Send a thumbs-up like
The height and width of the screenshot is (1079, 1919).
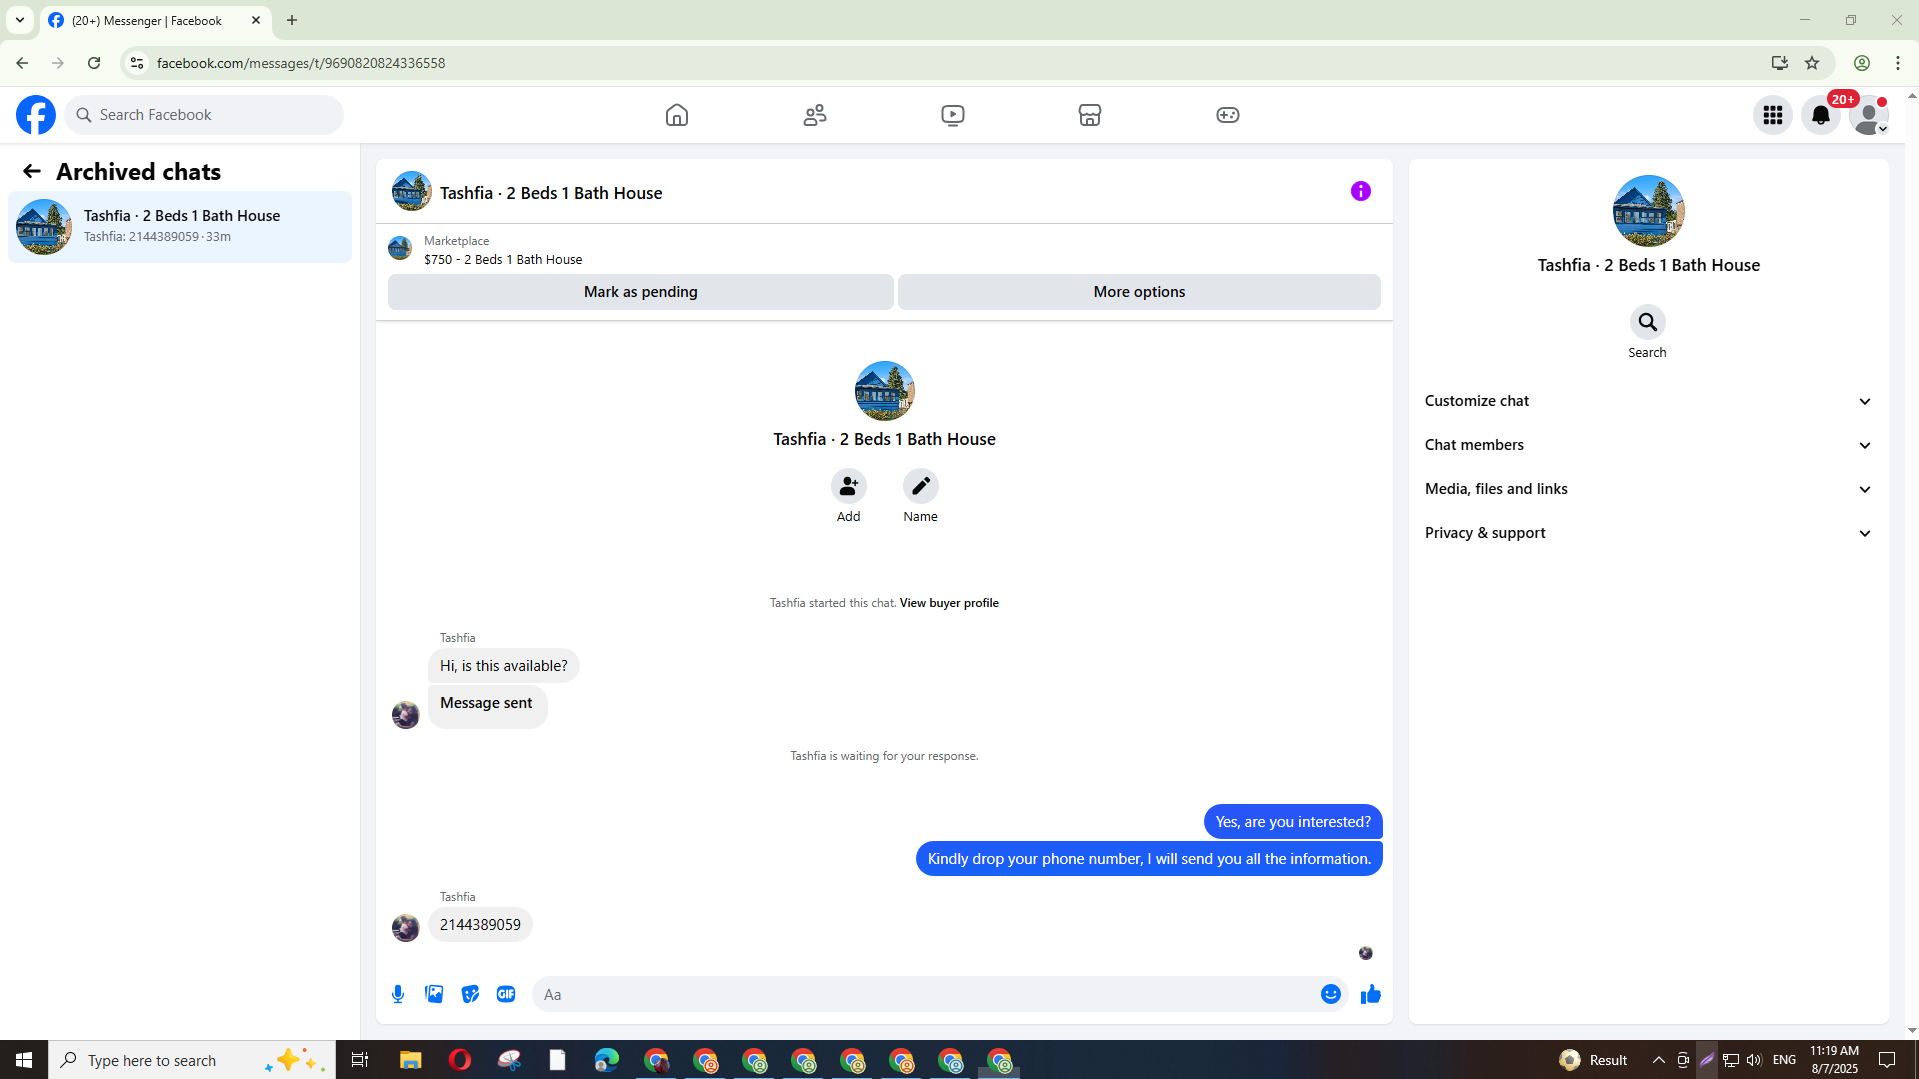tap(1371, 994)
